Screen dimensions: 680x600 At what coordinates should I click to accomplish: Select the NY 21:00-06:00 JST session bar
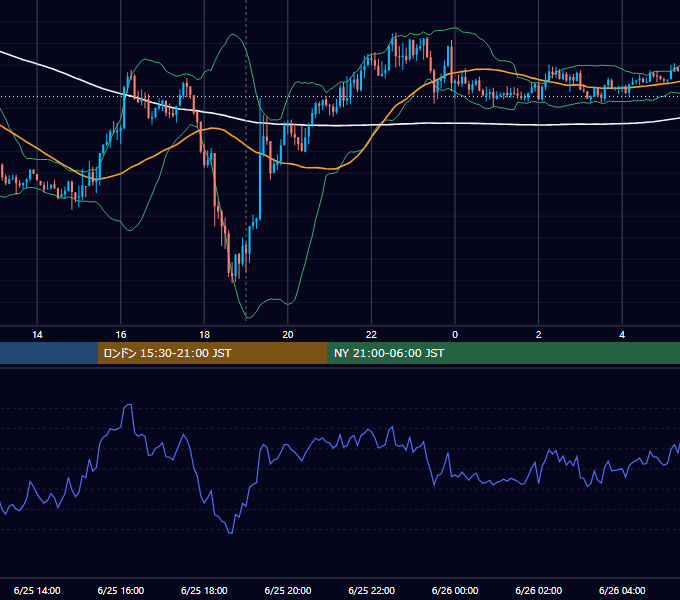click(503, 353)
